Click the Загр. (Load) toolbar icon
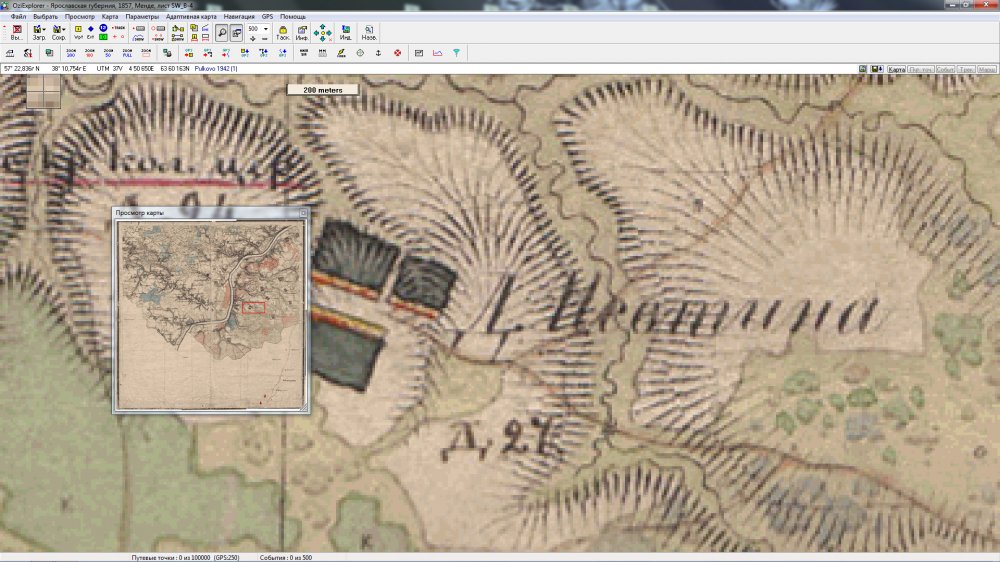This screenshot has width=1000, height=562. click(38, 30)
